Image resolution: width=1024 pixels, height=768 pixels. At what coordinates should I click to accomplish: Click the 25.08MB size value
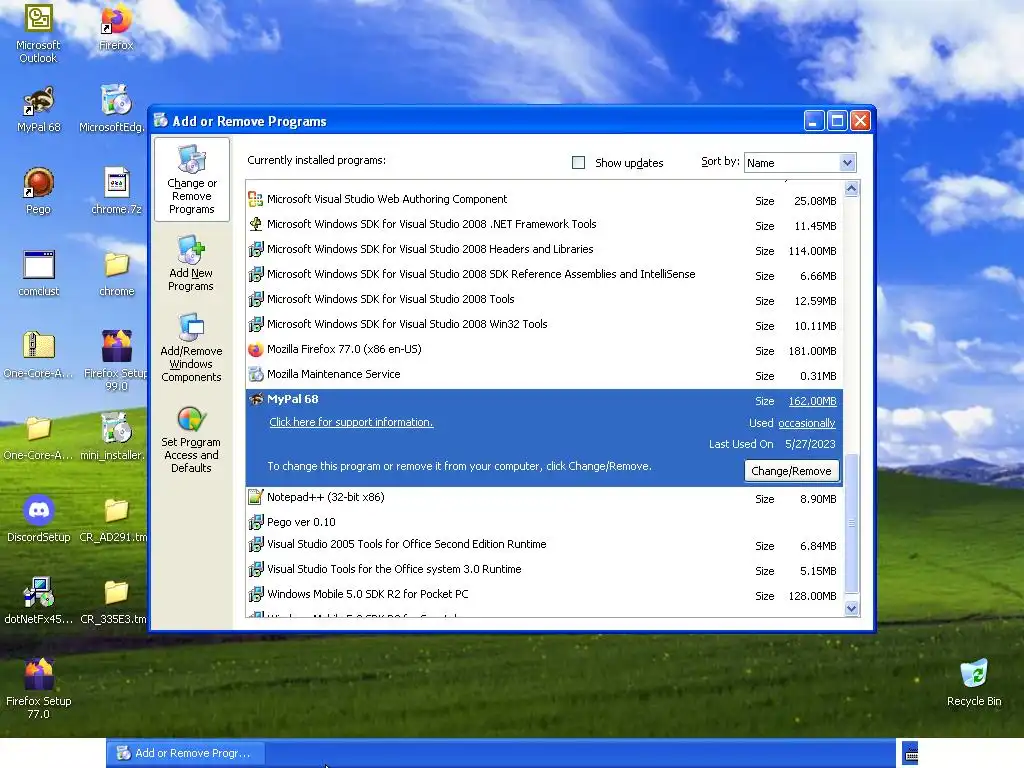(815, 201)
